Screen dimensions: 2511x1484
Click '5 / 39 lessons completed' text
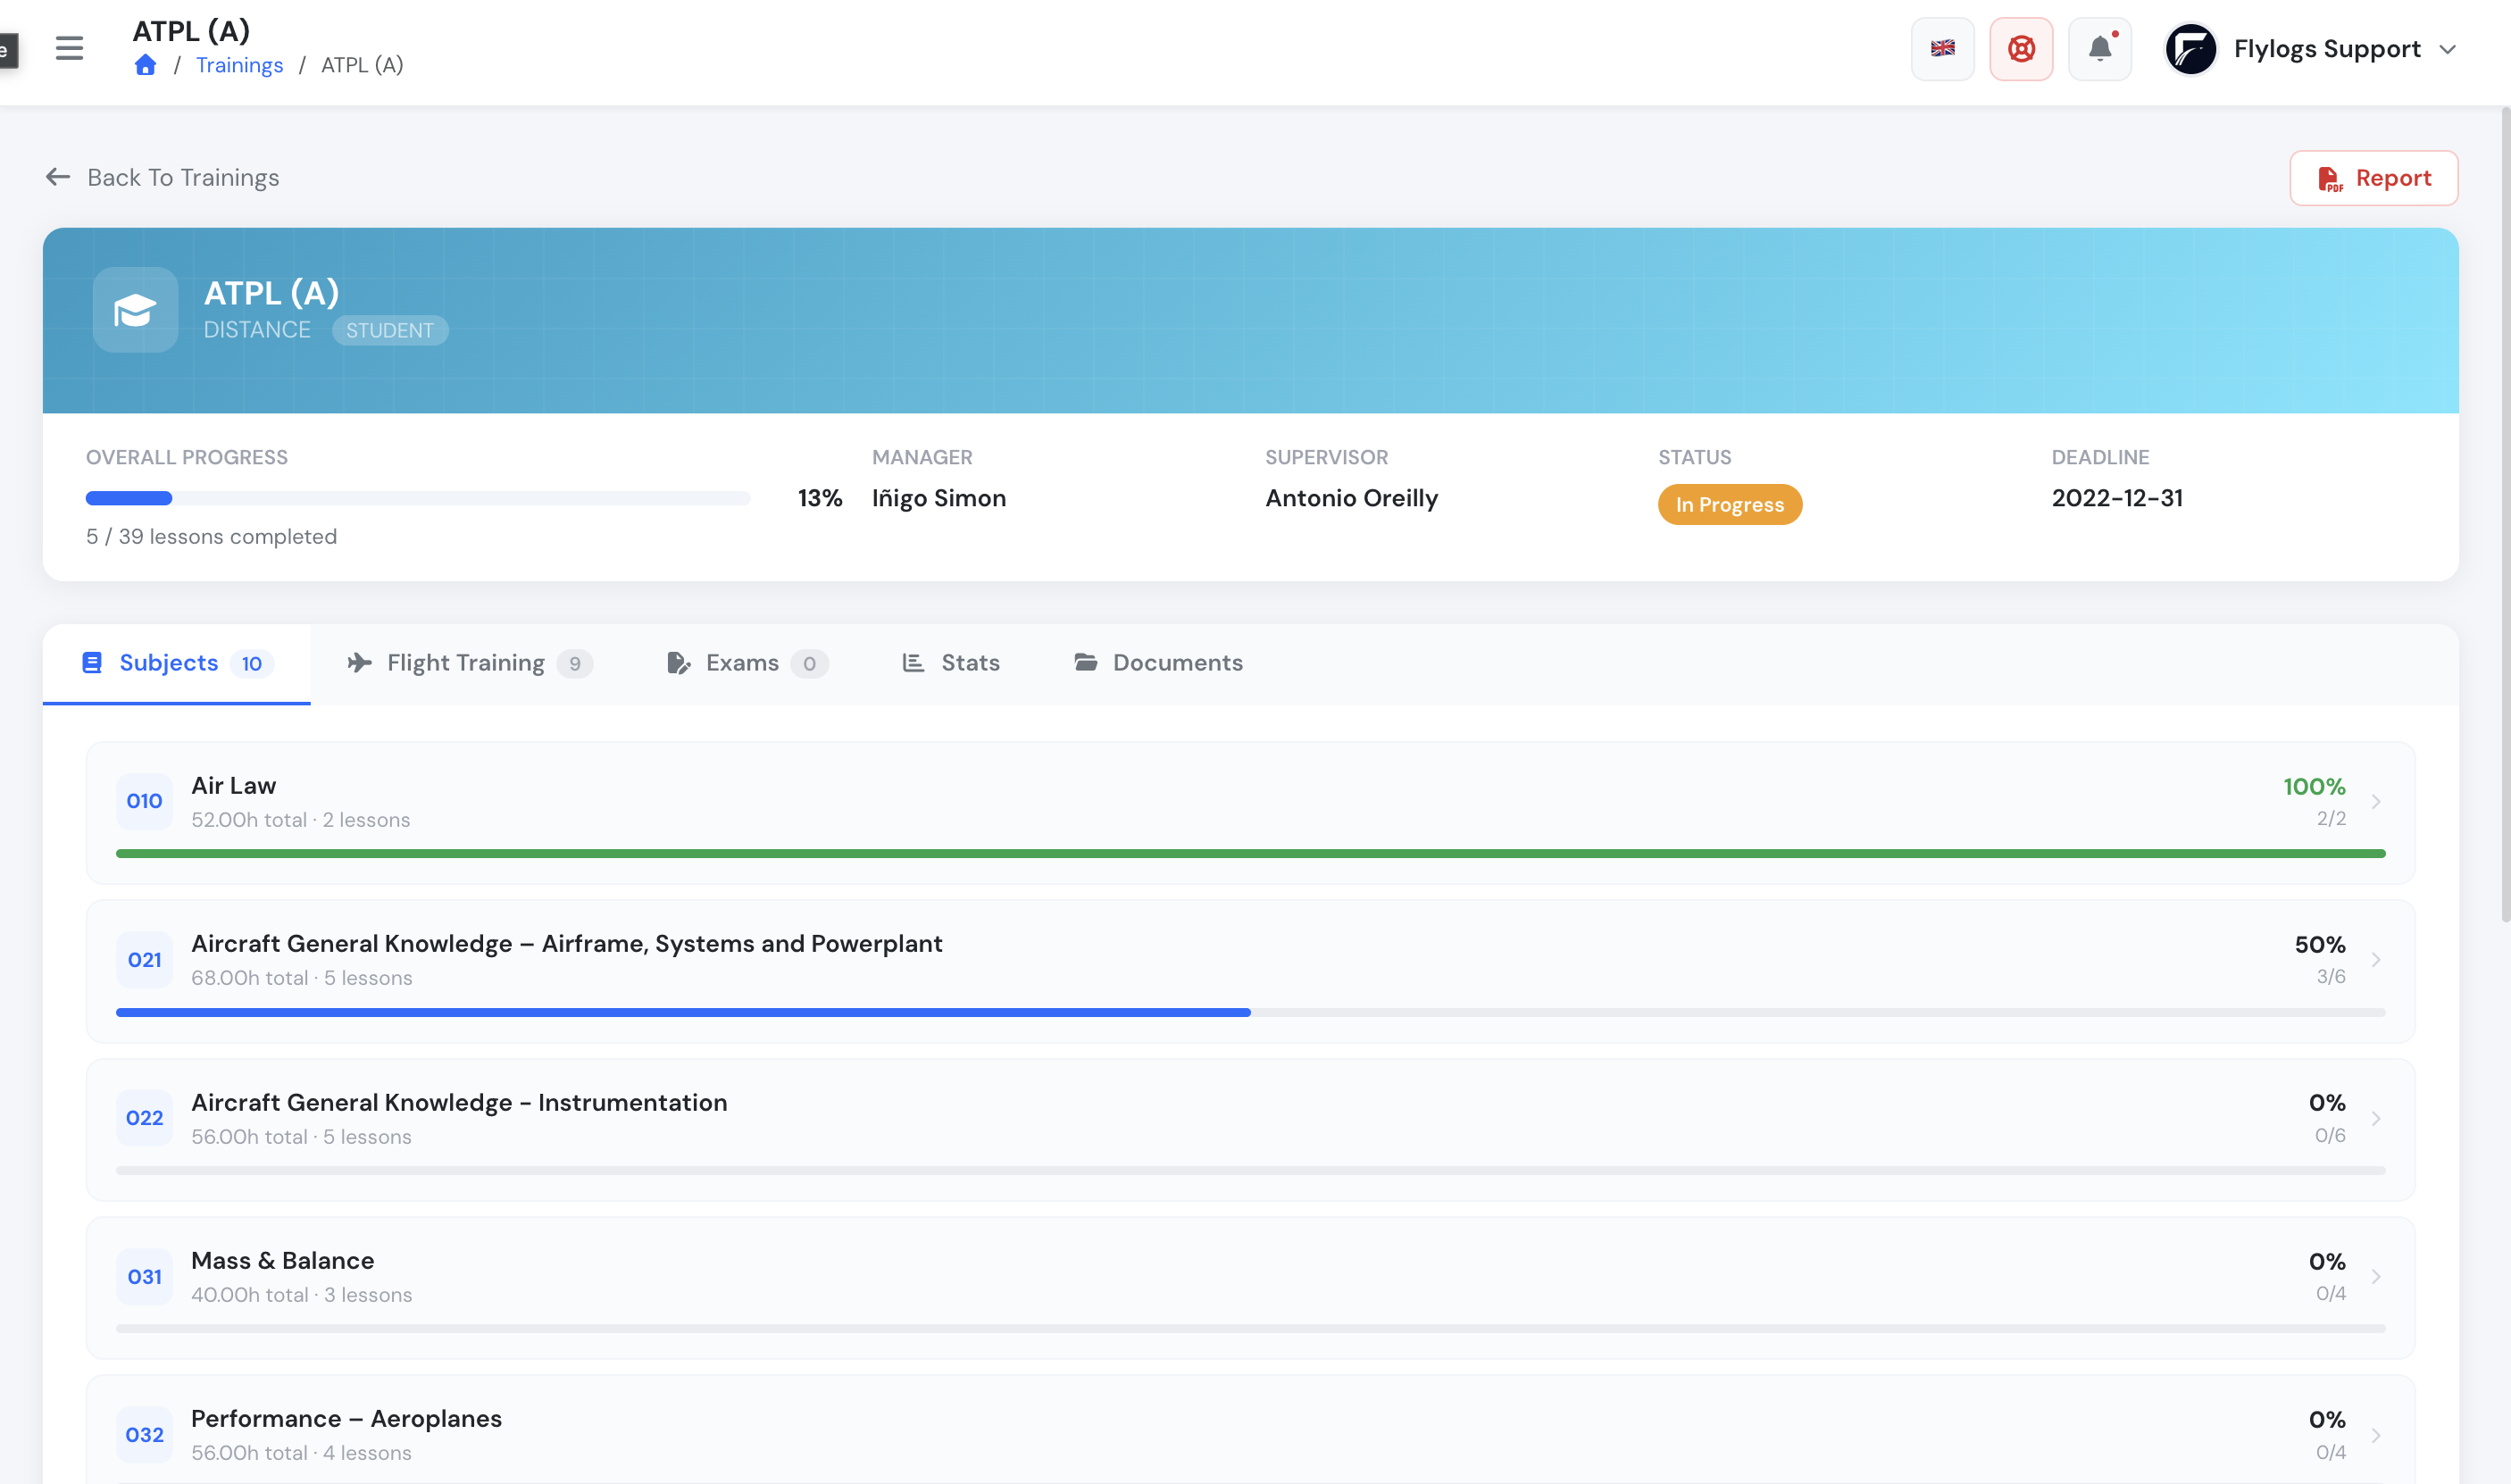pyautogui.click(x=211, y=537)
